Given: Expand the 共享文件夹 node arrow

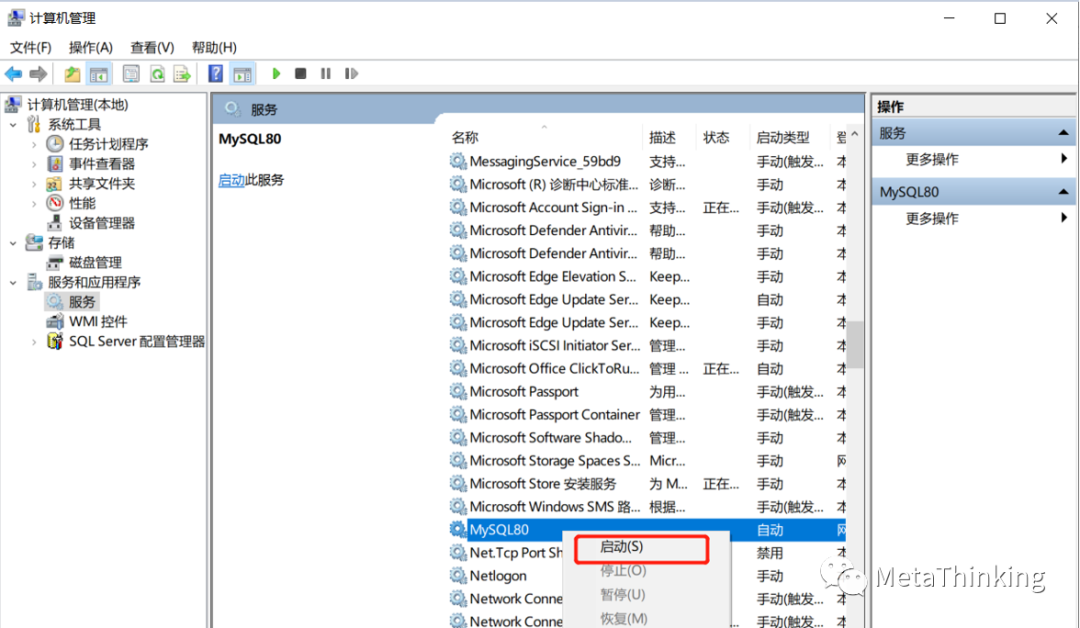Looking at the screenshot, I should 34,184.
